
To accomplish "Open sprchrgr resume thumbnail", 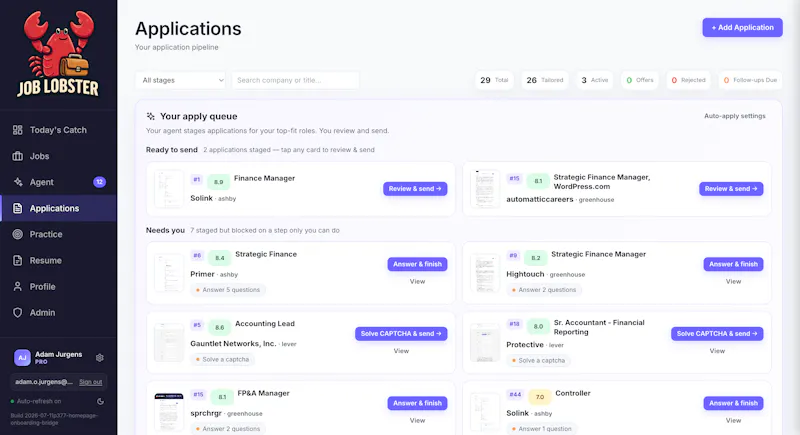I will click(169, 412).
